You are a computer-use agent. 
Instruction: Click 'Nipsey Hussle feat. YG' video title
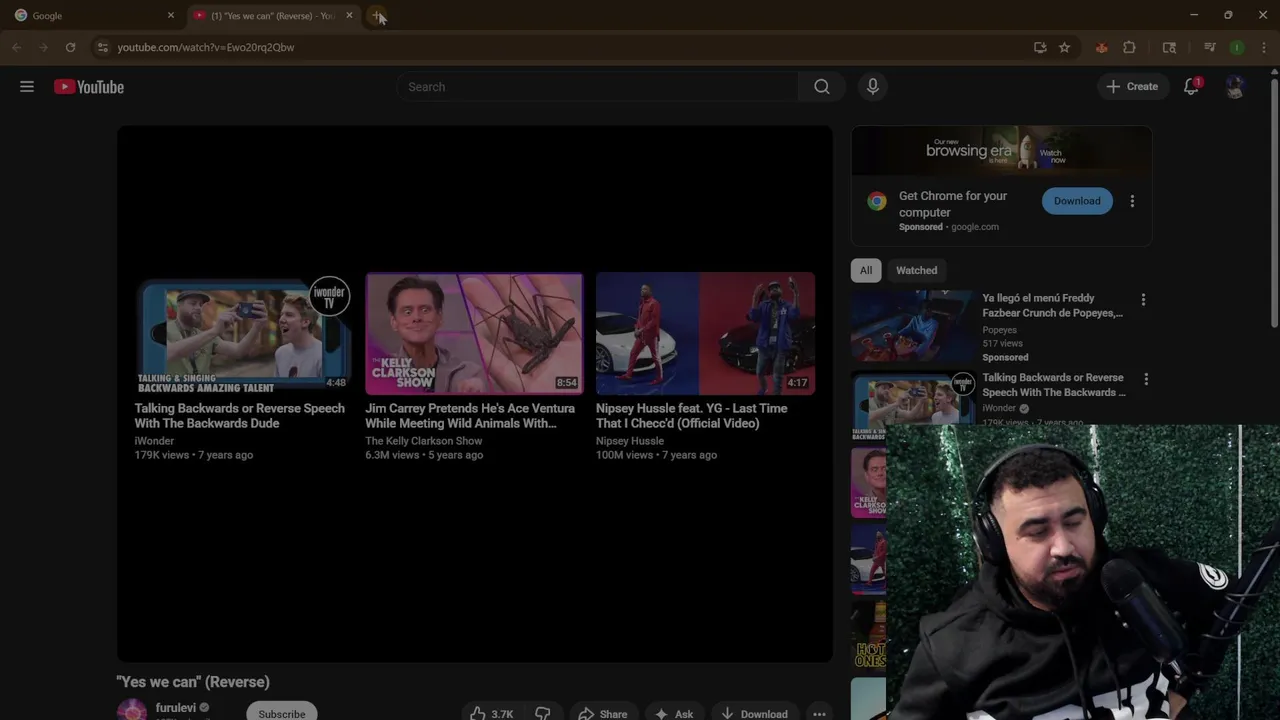pos(692,416)
